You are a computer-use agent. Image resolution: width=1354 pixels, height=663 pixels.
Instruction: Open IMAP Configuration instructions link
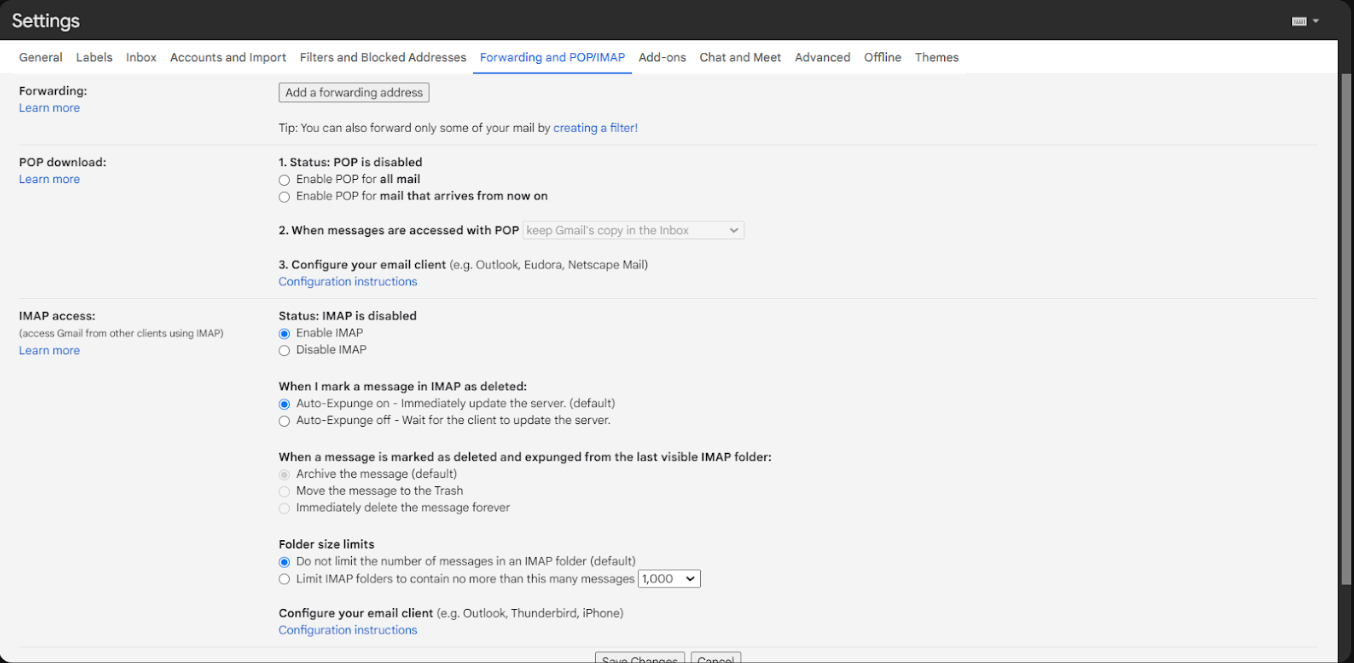click(x=348, y=630)
